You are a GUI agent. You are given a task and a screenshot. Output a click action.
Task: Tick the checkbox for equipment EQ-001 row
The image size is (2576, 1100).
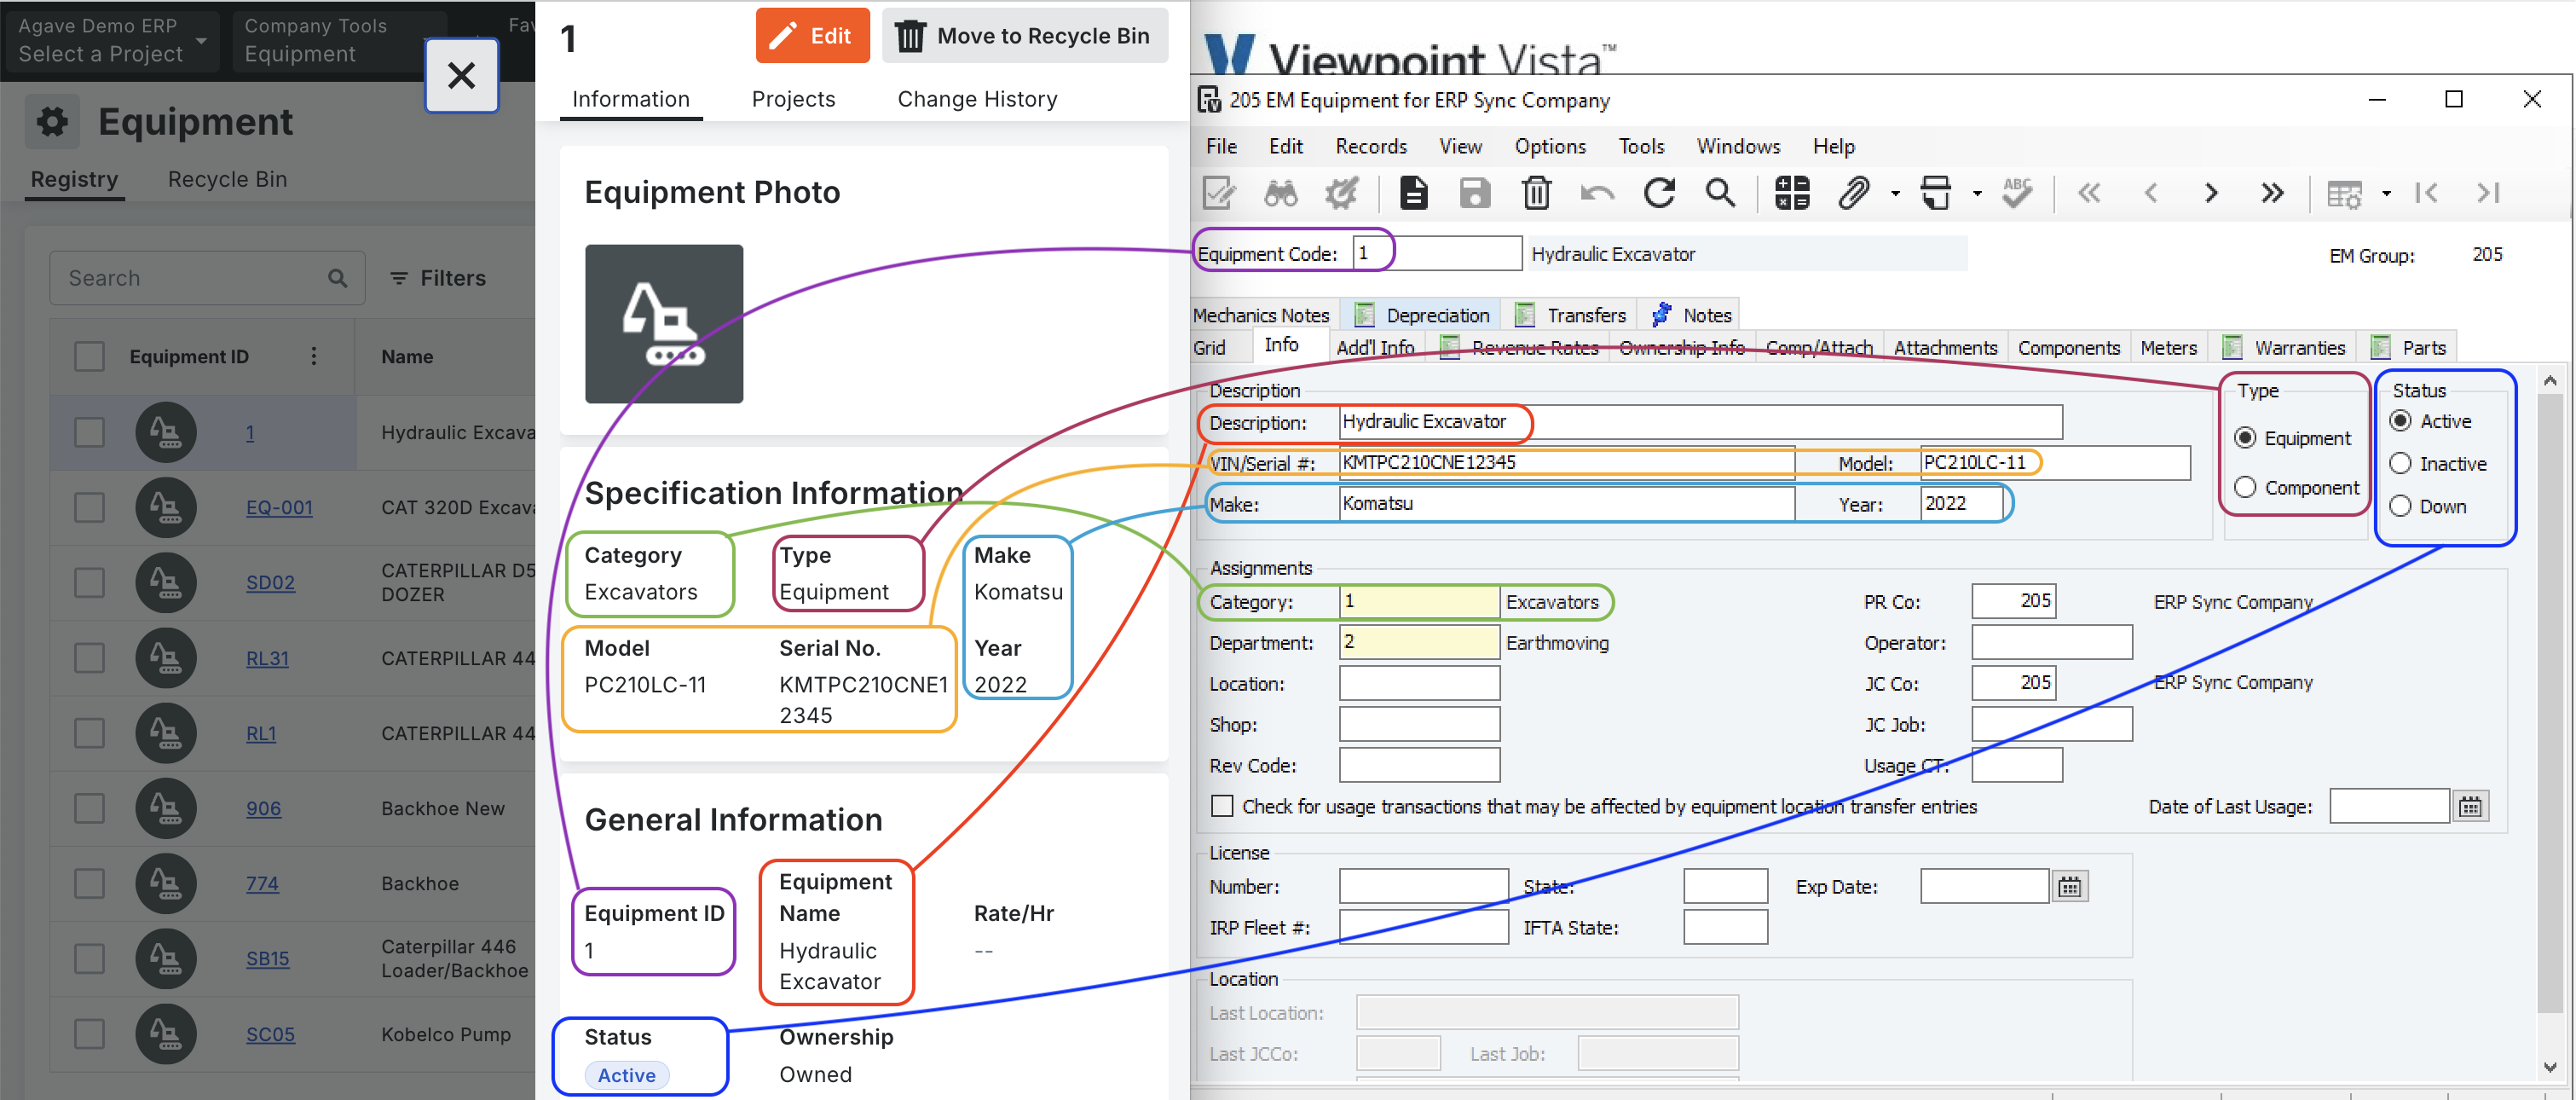[89, 507]
